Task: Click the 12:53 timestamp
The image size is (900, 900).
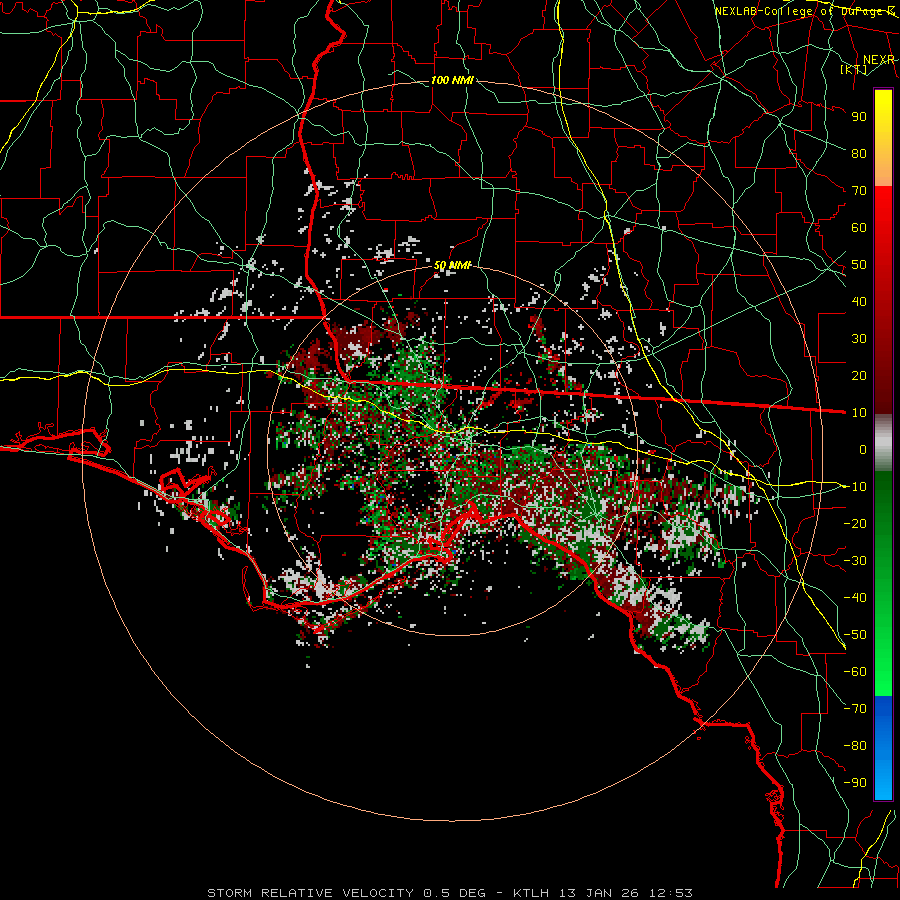Action: [x=671, y=893]
